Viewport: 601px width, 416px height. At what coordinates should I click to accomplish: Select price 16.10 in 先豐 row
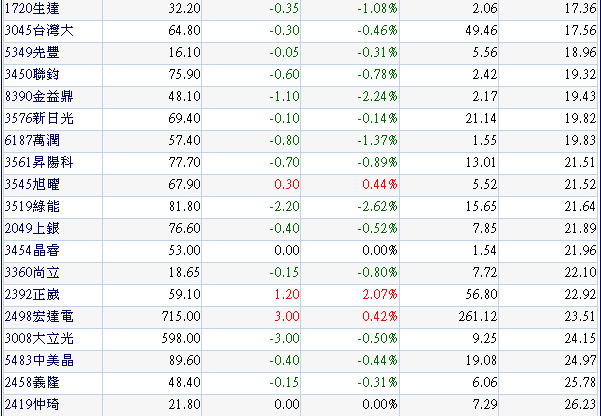point(184,53)
